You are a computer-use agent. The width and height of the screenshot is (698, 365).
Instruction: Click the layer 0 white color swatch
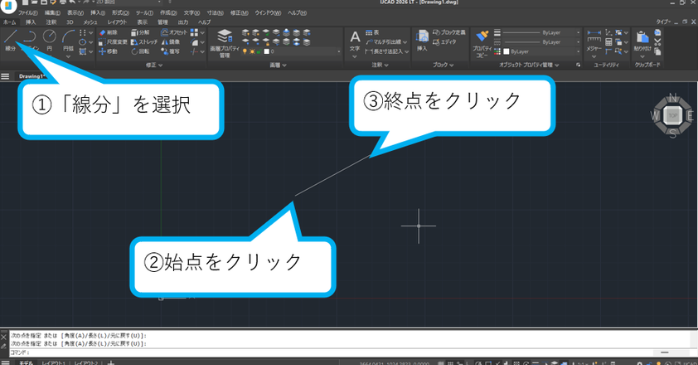266,52
